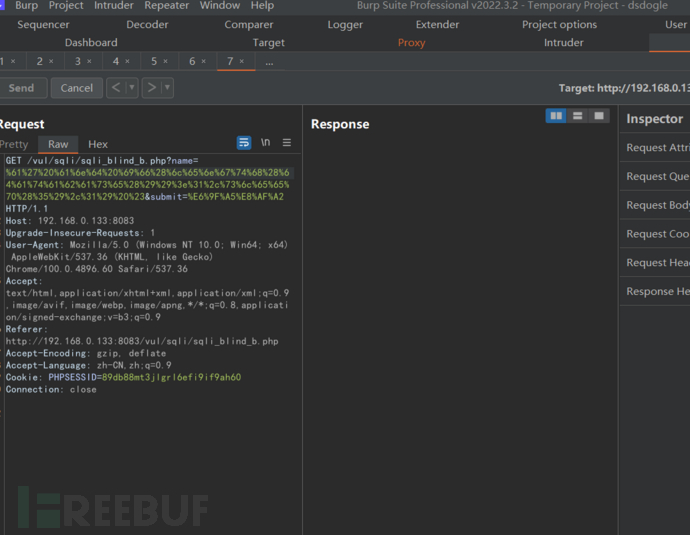This screenshot has width=690, height=535.
Task: Switch to Decoder tool tab
Action: 147,25
